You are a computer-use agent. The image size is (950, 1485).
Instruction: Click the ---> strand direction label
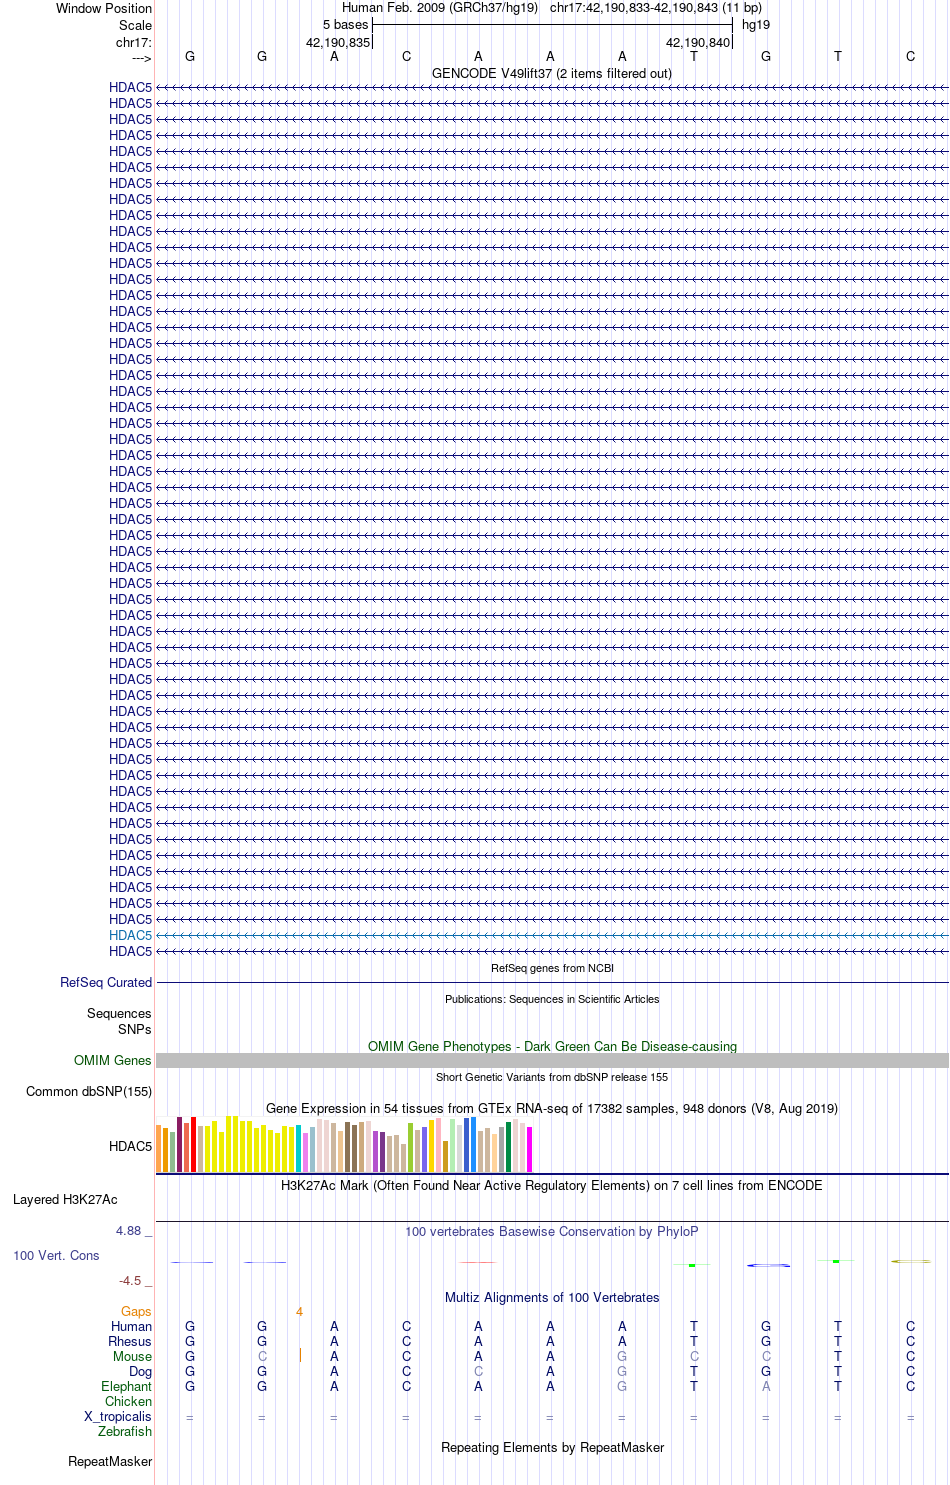(x=141, y=59)
